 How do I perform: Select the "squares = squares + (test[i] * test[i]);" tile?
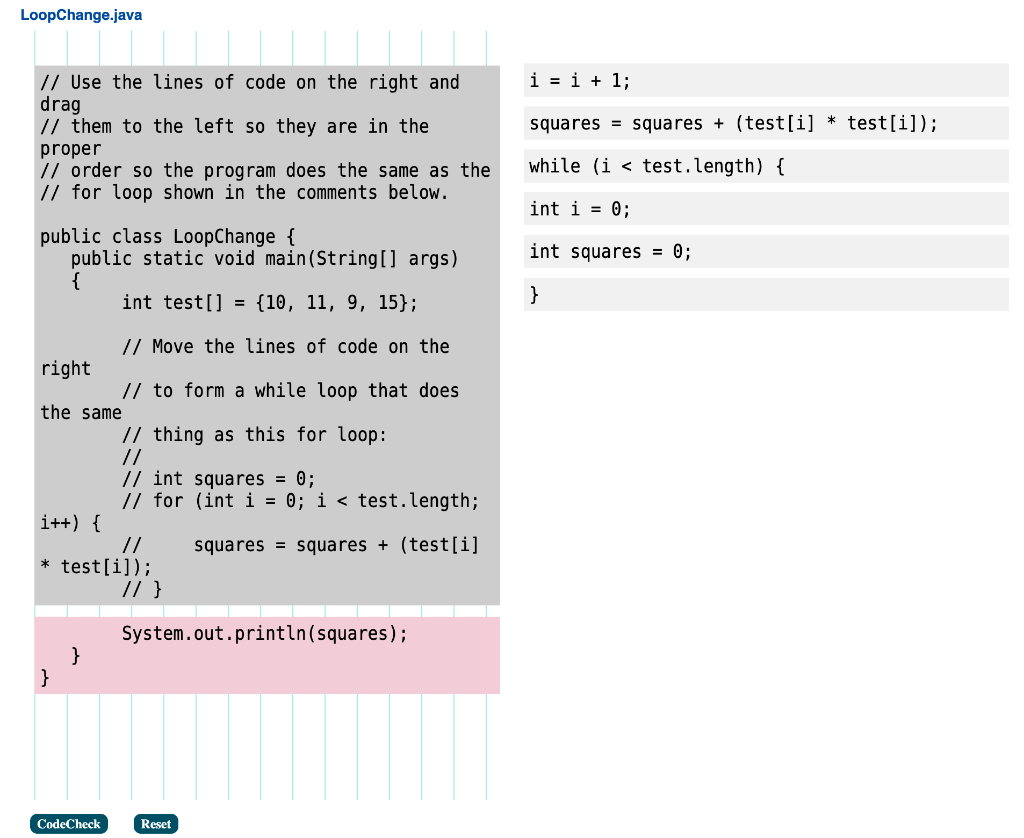tap(766, 123)
